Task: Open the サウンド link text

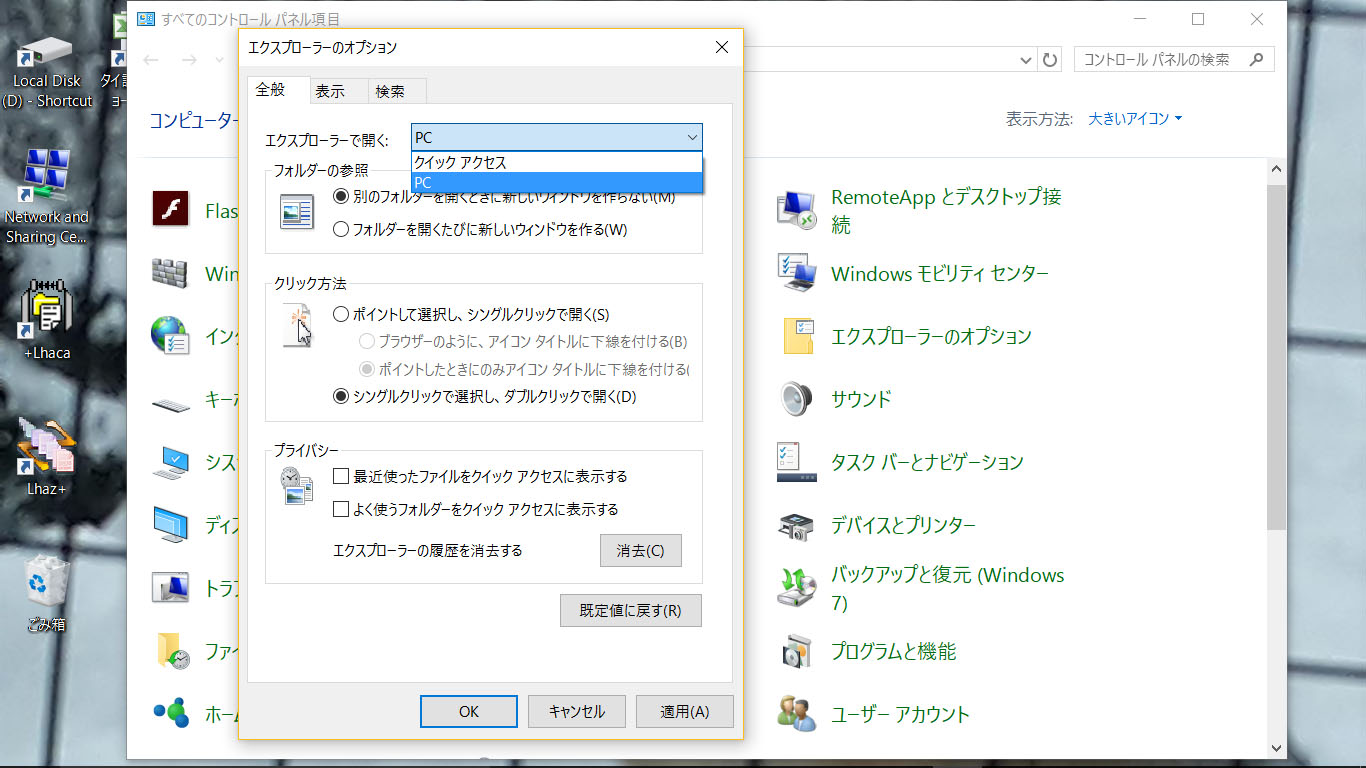Action: click(861, 399)
